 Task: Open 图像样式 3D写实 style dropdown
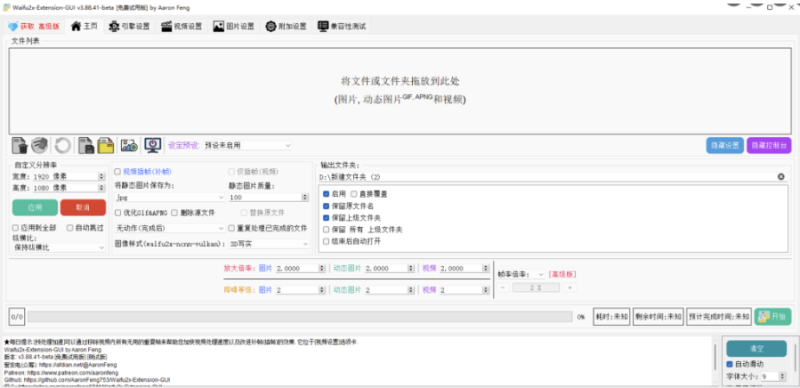[269, 244]
